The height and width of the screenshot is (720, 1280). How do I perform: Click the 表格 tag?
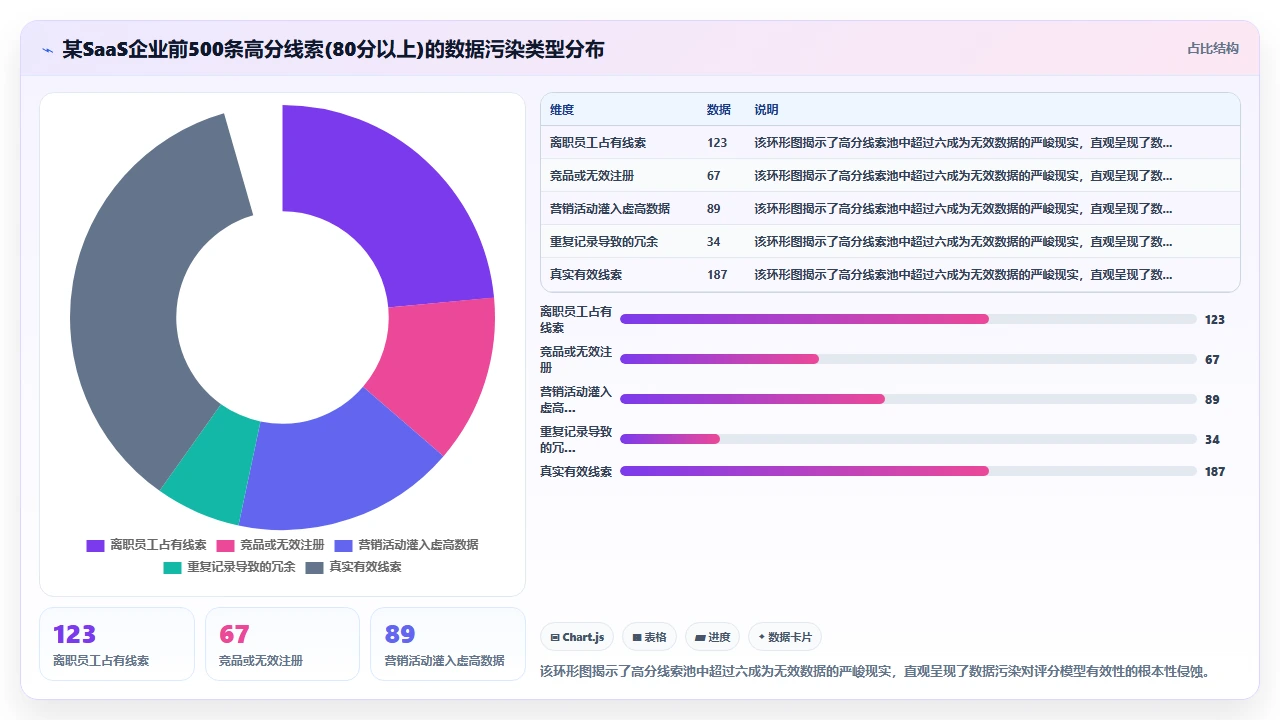650,637
